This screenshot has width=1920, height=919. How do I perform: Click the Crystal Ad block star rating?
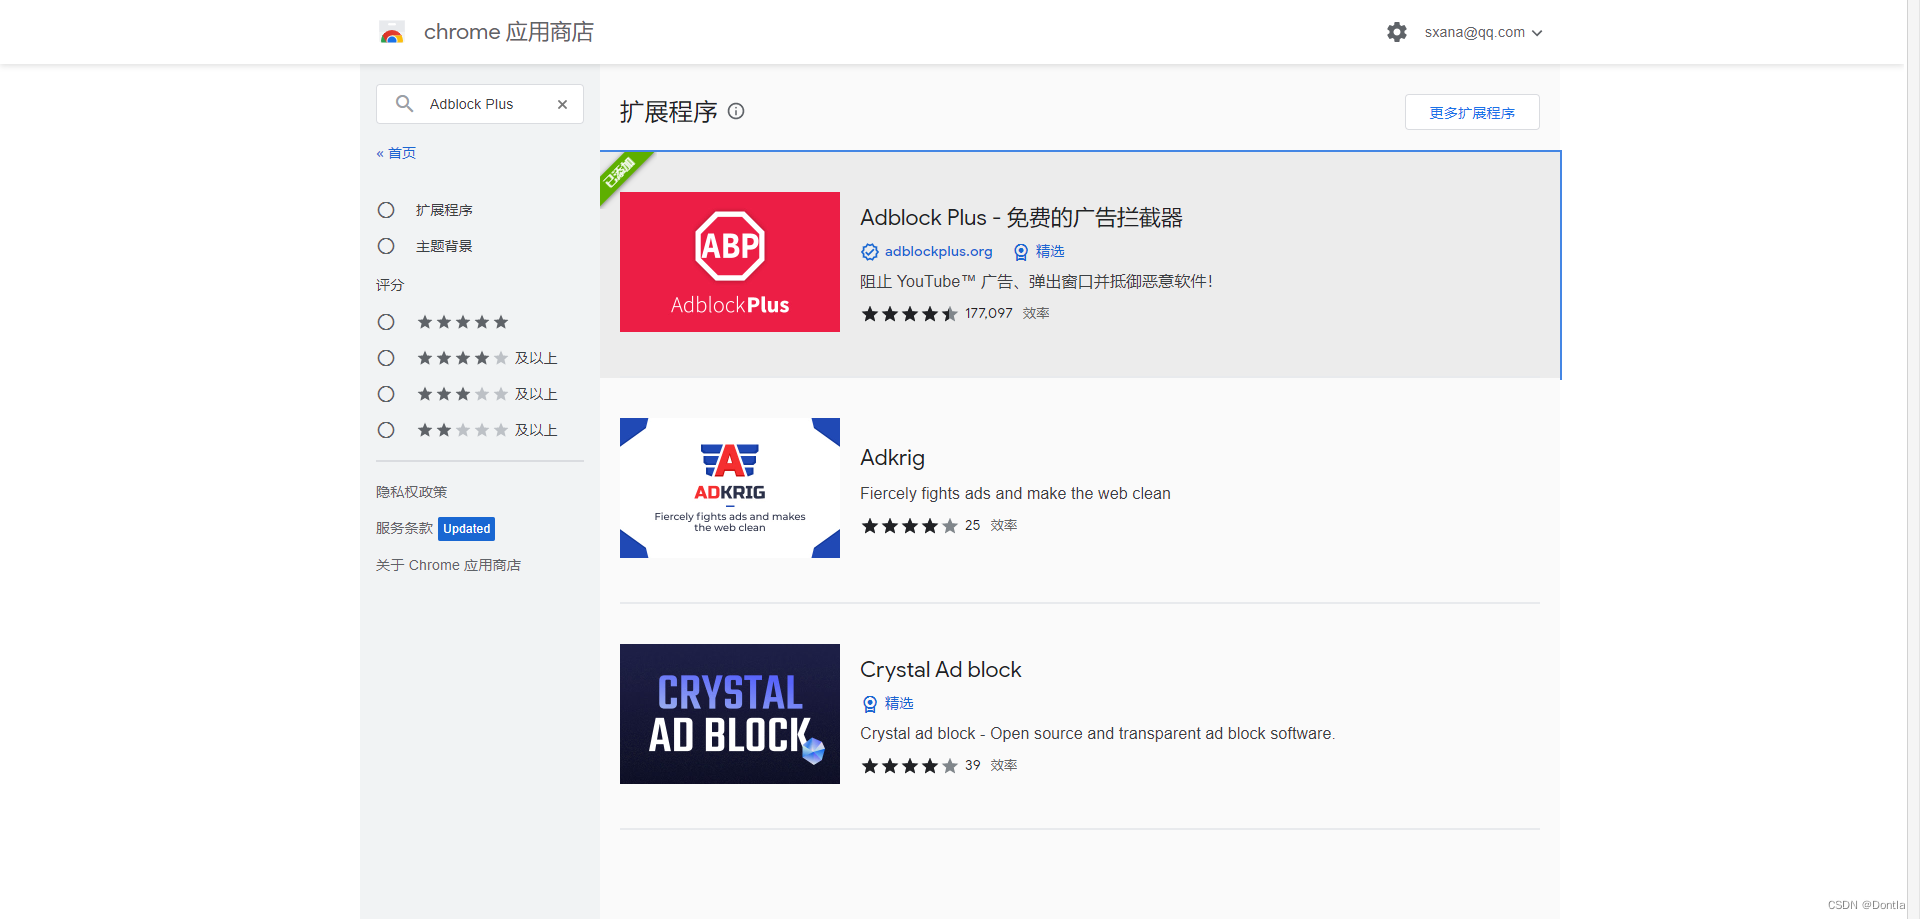(909, 766)
